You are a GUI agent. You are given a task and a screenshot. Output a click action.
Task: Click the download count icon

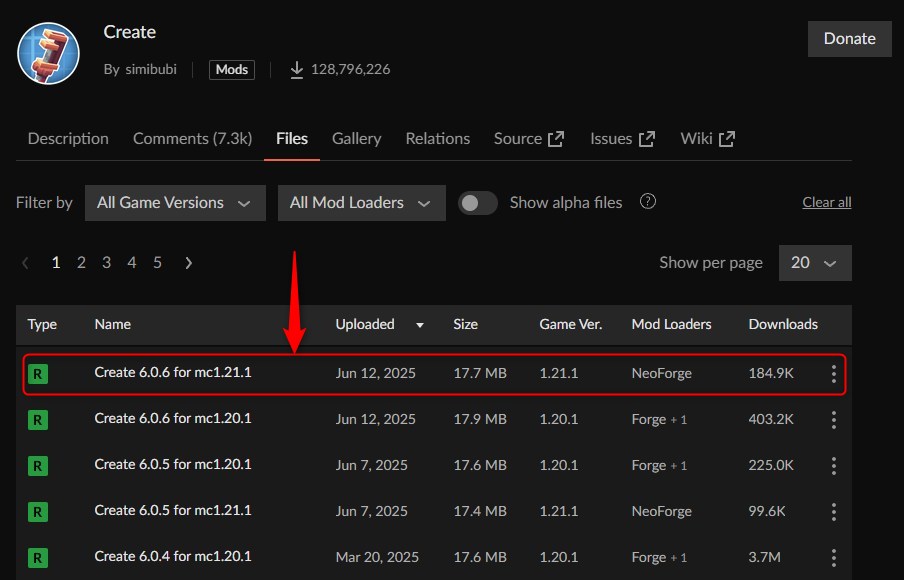click(x=297, y=70)
